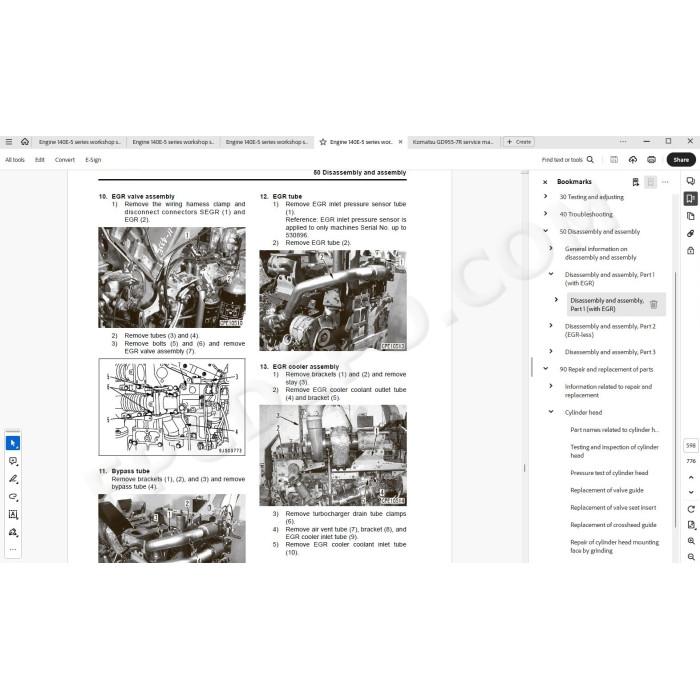Open the page display options icon
The width and height of the screenshot is (700, 700).
pyautogui.click(x=691, y=525)
